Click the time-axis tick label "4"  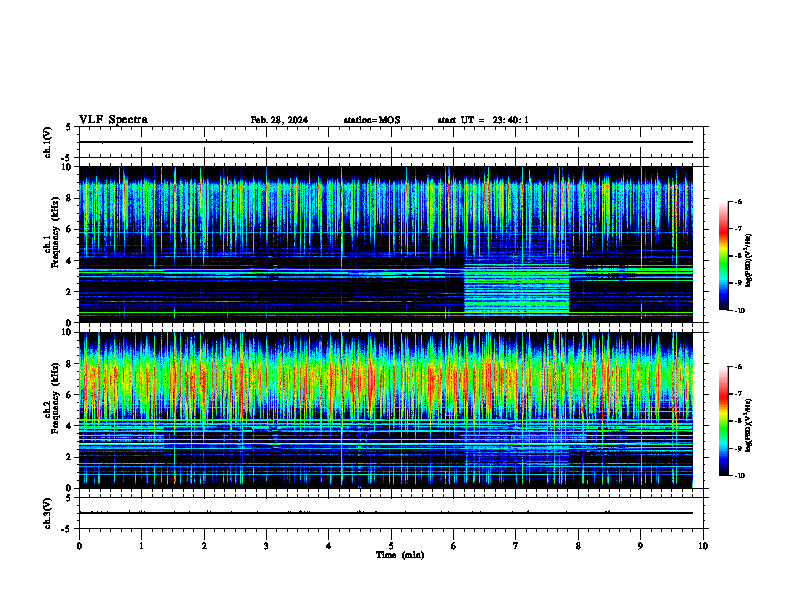329,546
